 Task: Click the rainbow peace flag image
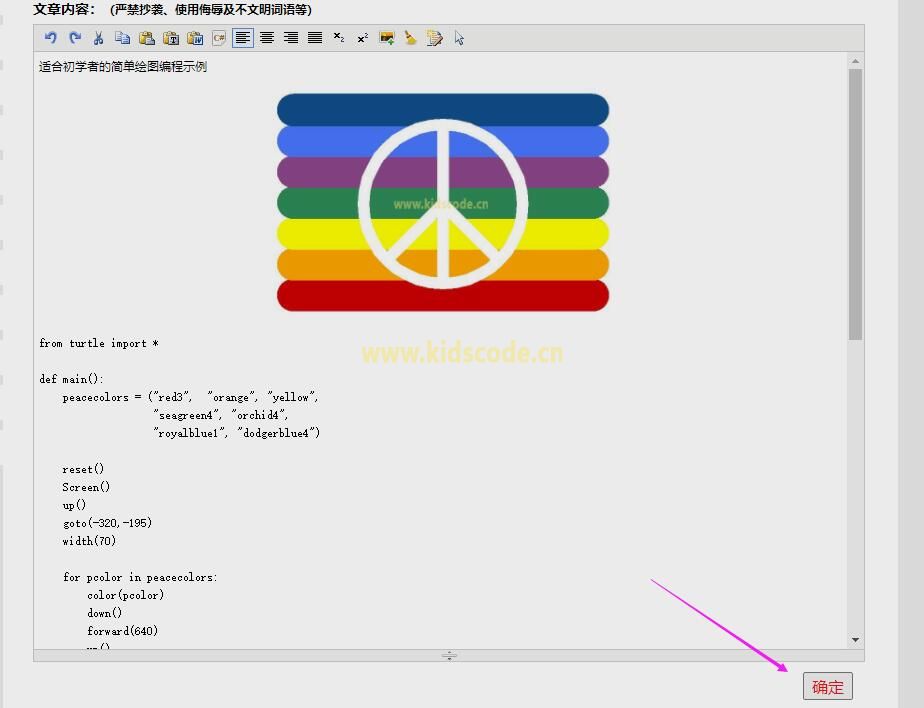pos(443,202)
